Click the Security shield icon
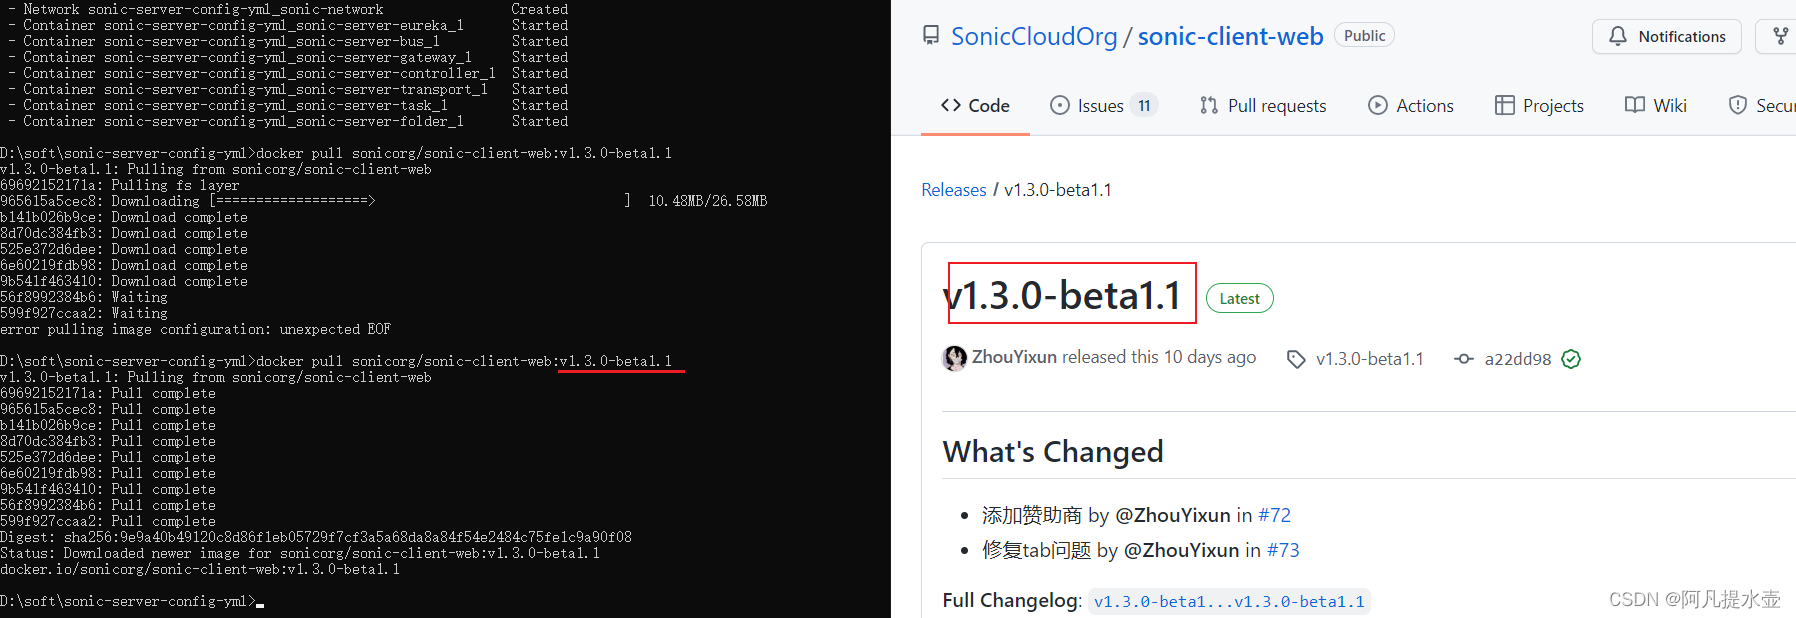Viewport: 1796px width, 618px height. click(1738, 105)
